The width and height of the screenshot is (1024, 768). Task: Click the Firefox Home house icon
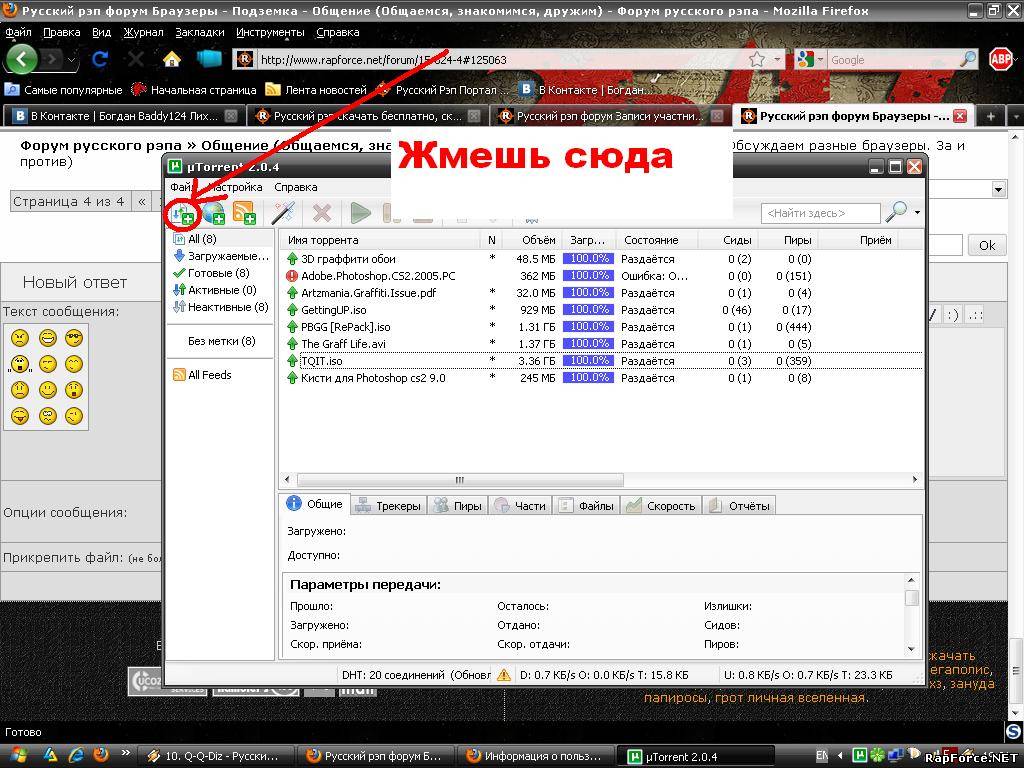tap(172, 59)
